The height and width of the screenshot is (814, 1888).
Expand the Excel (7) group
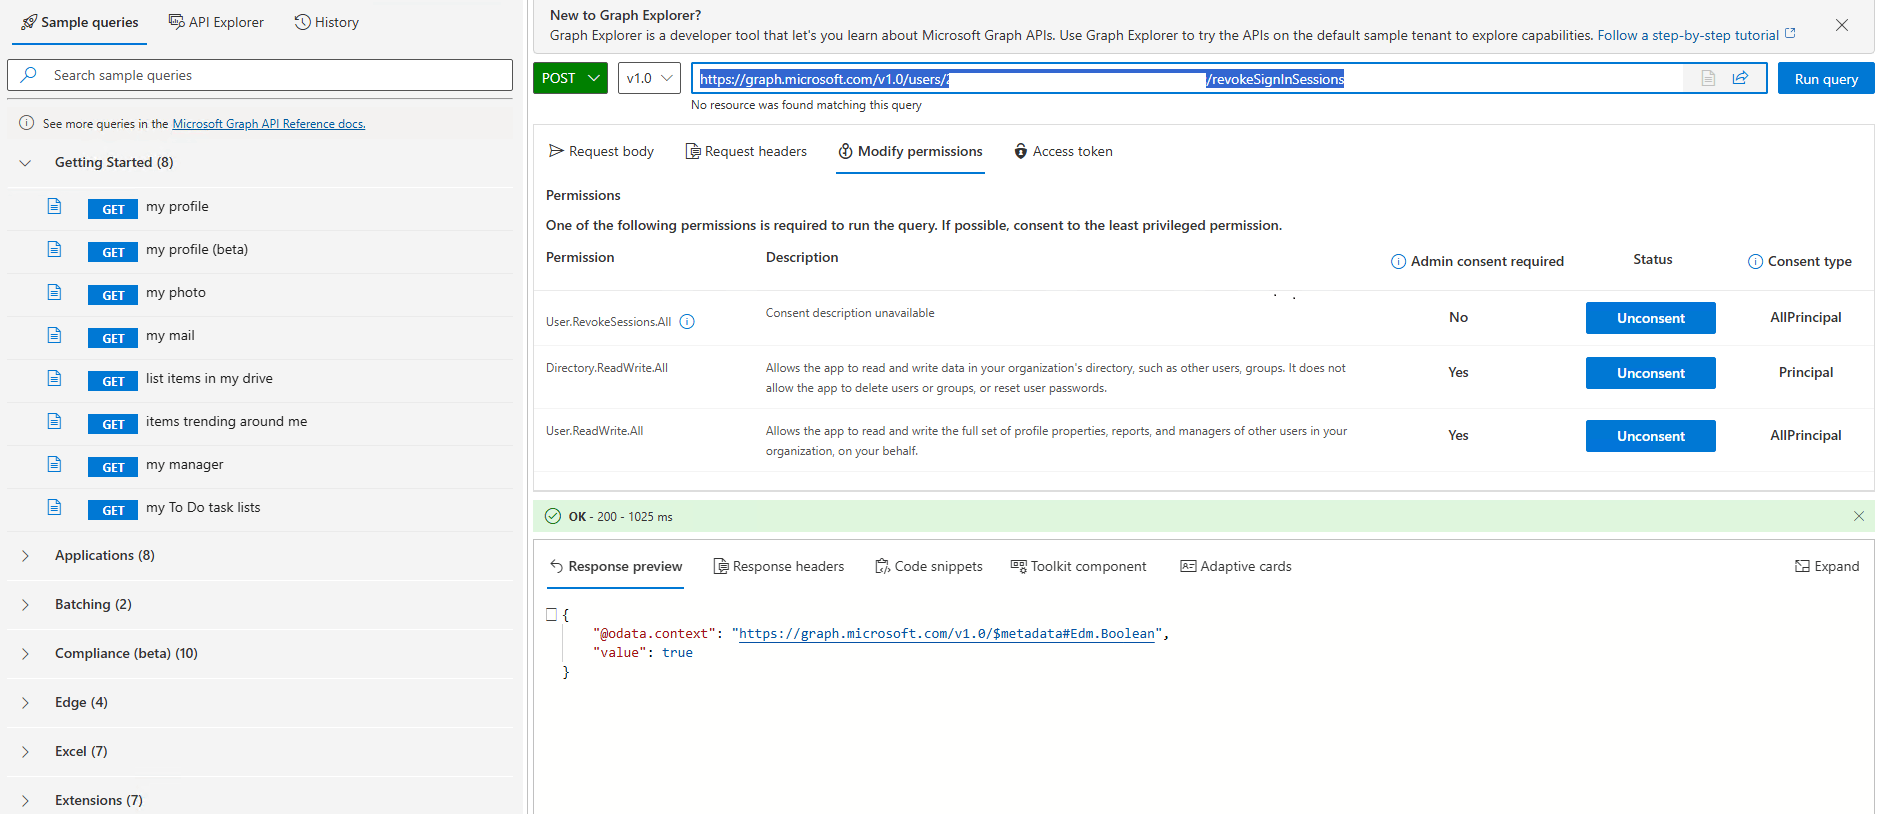[26, 752]
